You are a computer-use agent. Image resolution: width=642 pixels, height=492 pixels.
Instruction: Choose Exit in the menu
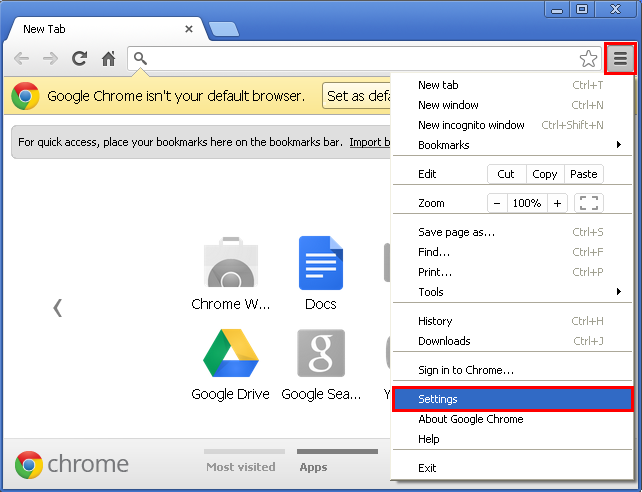(x=512, y=468)
